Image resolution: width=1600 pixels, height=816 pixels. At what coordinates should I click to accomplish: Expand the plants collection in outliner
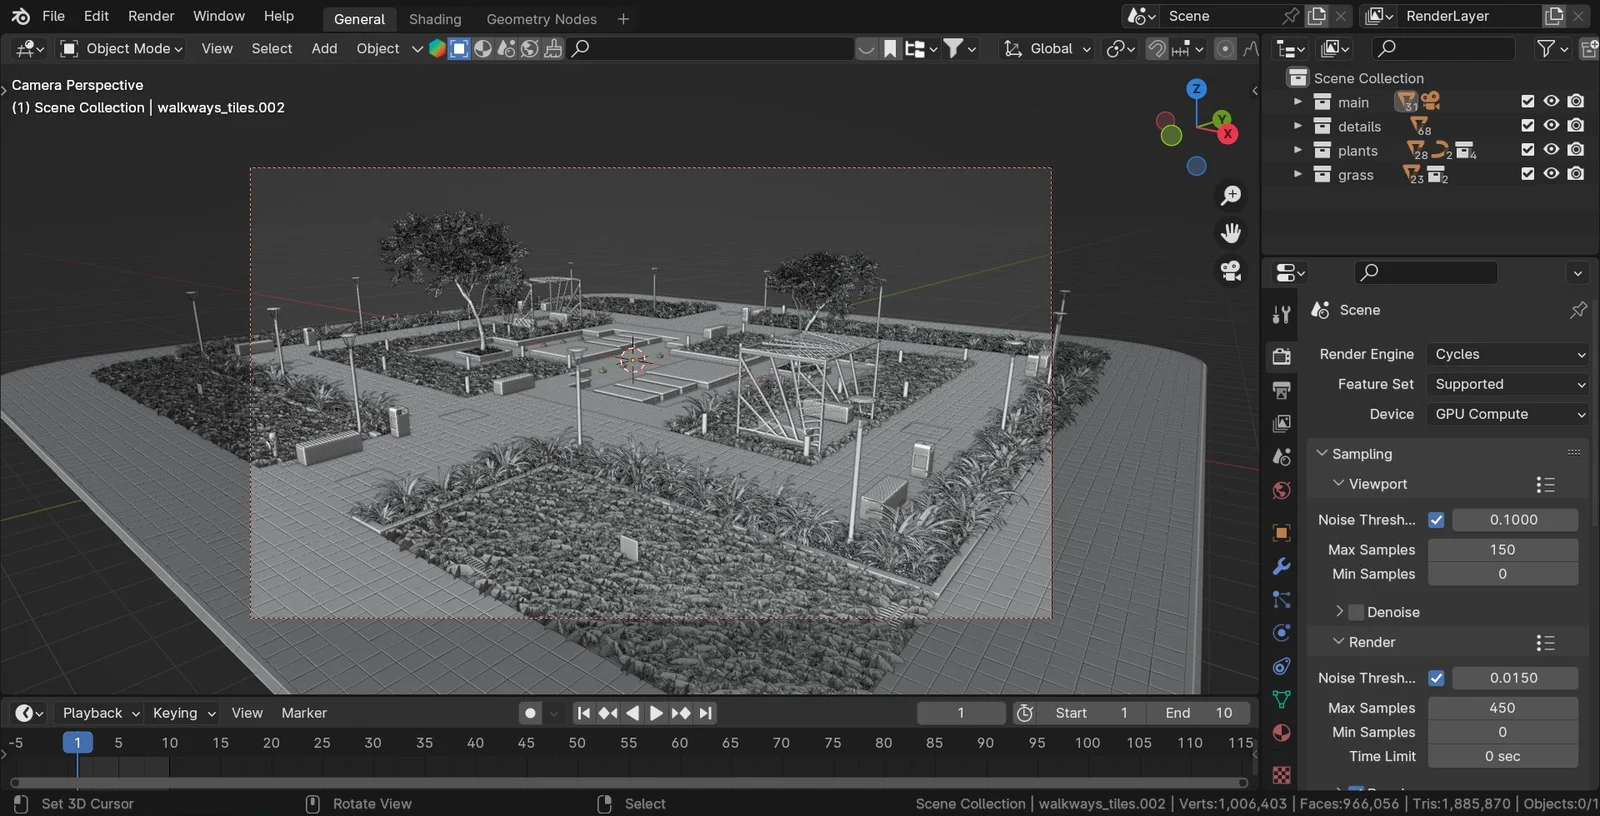[x=1298, y=150]
